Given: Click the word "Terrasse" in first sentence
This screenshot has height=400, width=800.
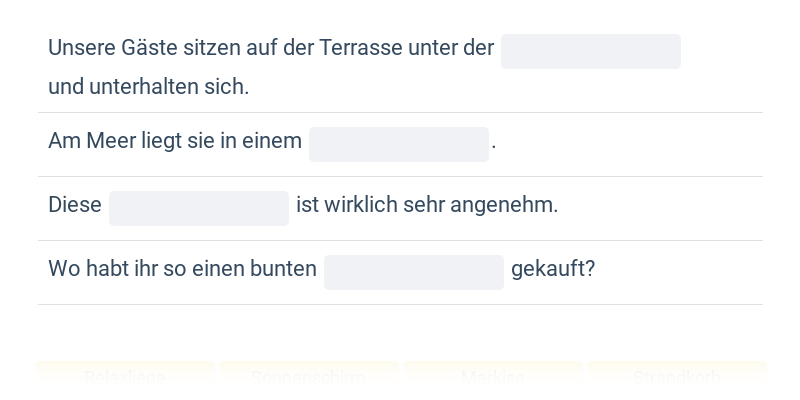Looking at the screenshot, I should click(x=360, y=48).
